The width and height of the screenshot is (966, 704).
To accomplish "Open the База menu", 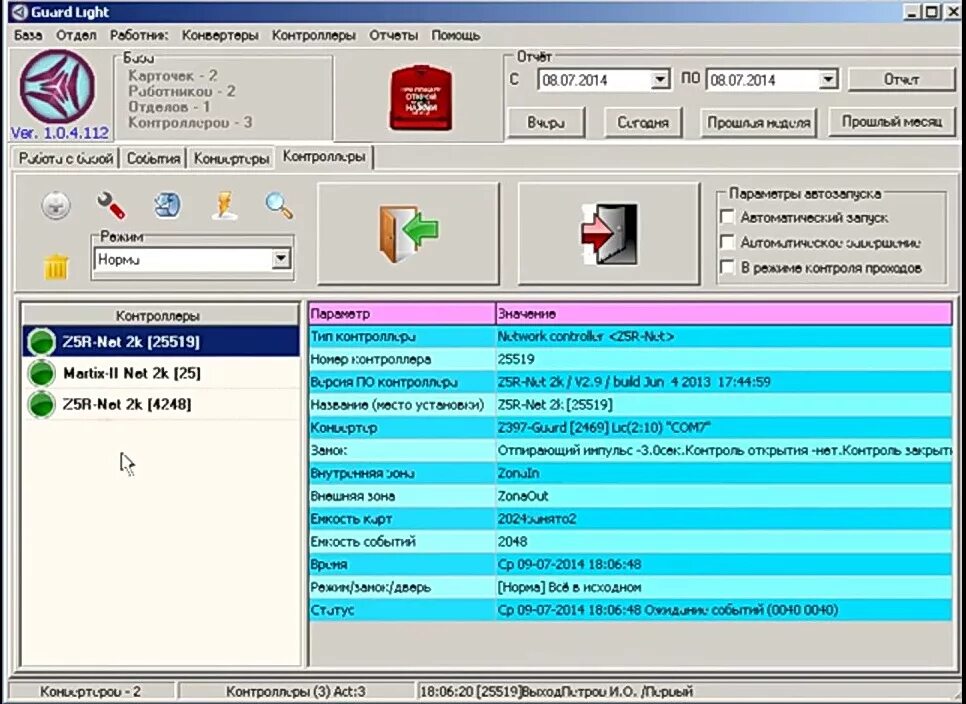I will [28, 36].
